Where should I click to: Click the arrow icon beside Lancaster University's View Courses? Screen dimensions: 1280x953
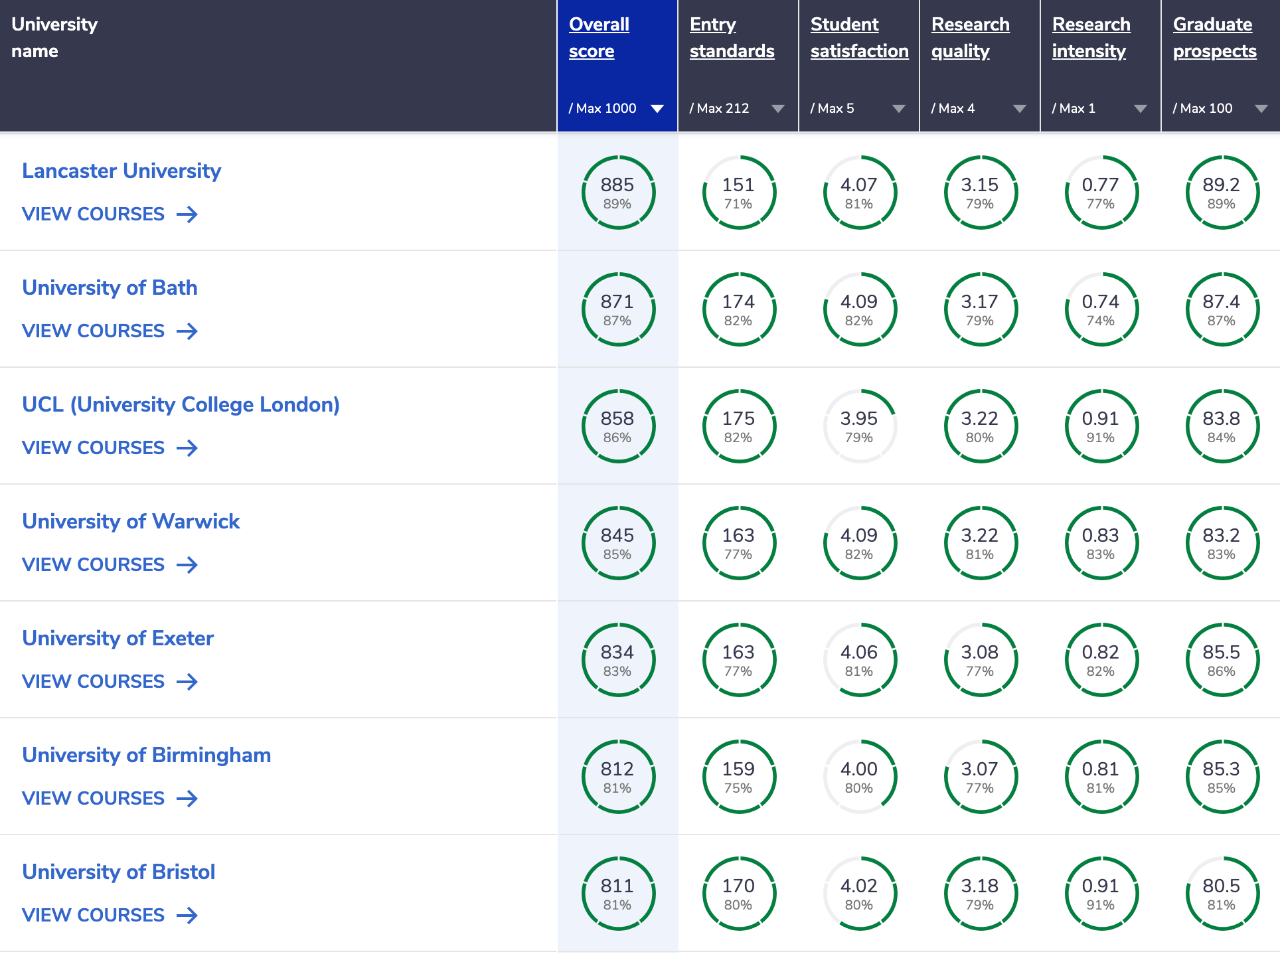(x=187, y=214)
